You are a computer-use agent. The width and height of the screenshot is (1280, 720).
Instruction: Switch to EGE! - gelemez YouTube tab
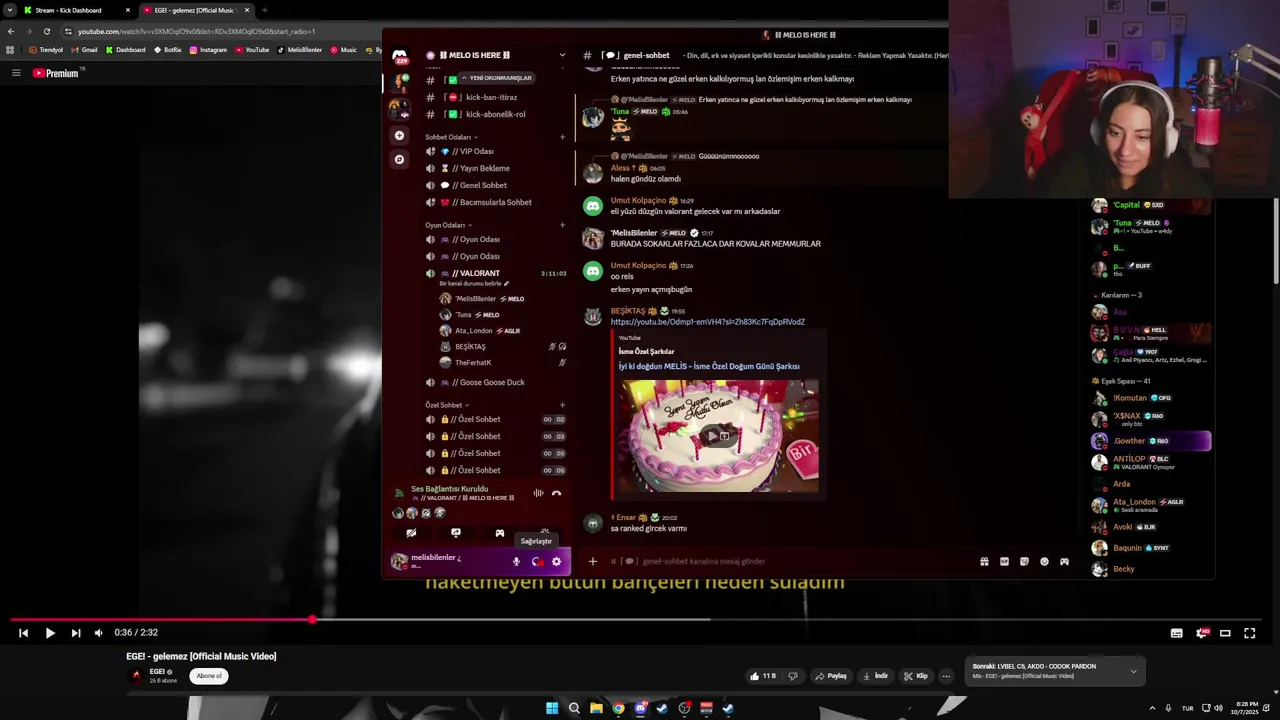[x=196, y=10]
